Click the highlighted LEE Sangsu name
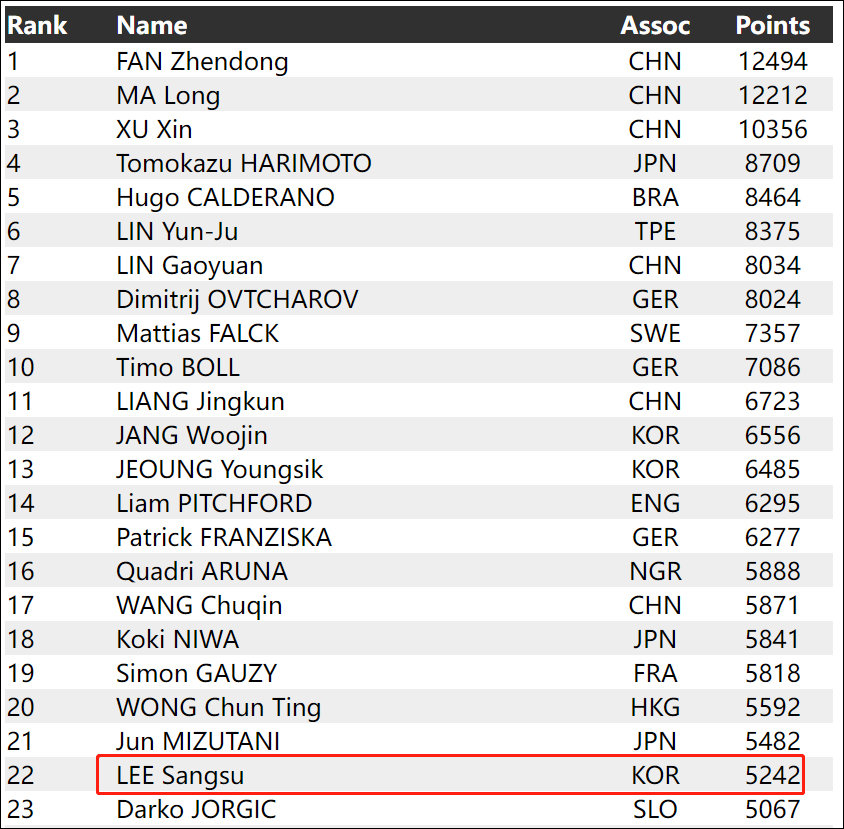This screenshot has width=844, height=829. 180,776
